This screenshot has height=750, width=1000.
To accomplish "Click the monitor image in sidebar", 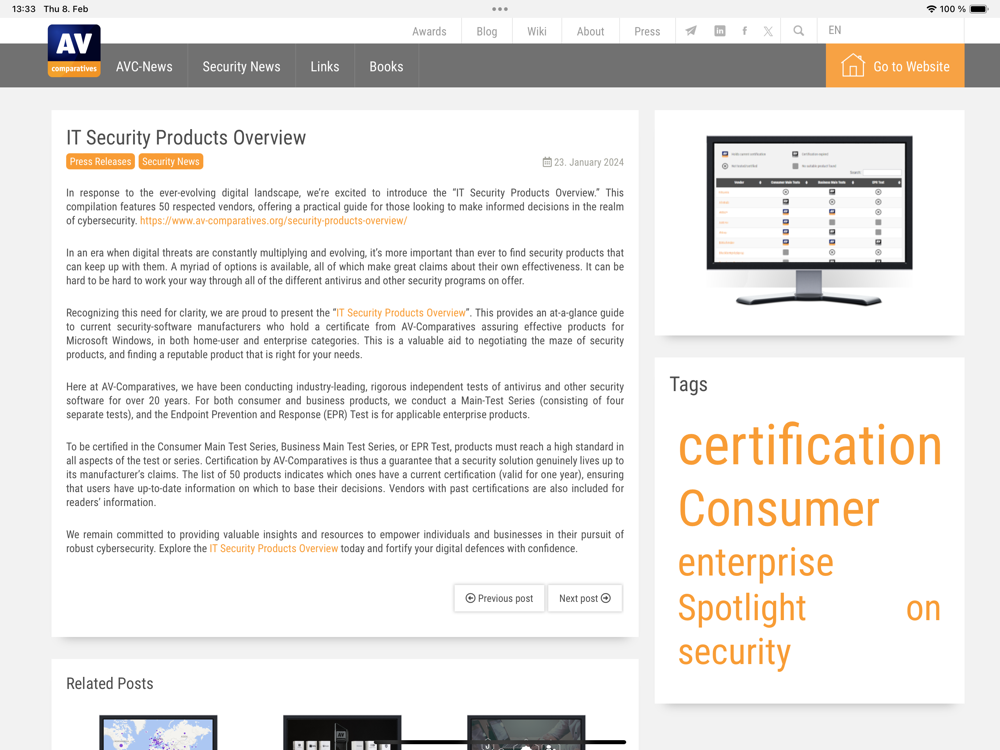I will coord(809,221).
